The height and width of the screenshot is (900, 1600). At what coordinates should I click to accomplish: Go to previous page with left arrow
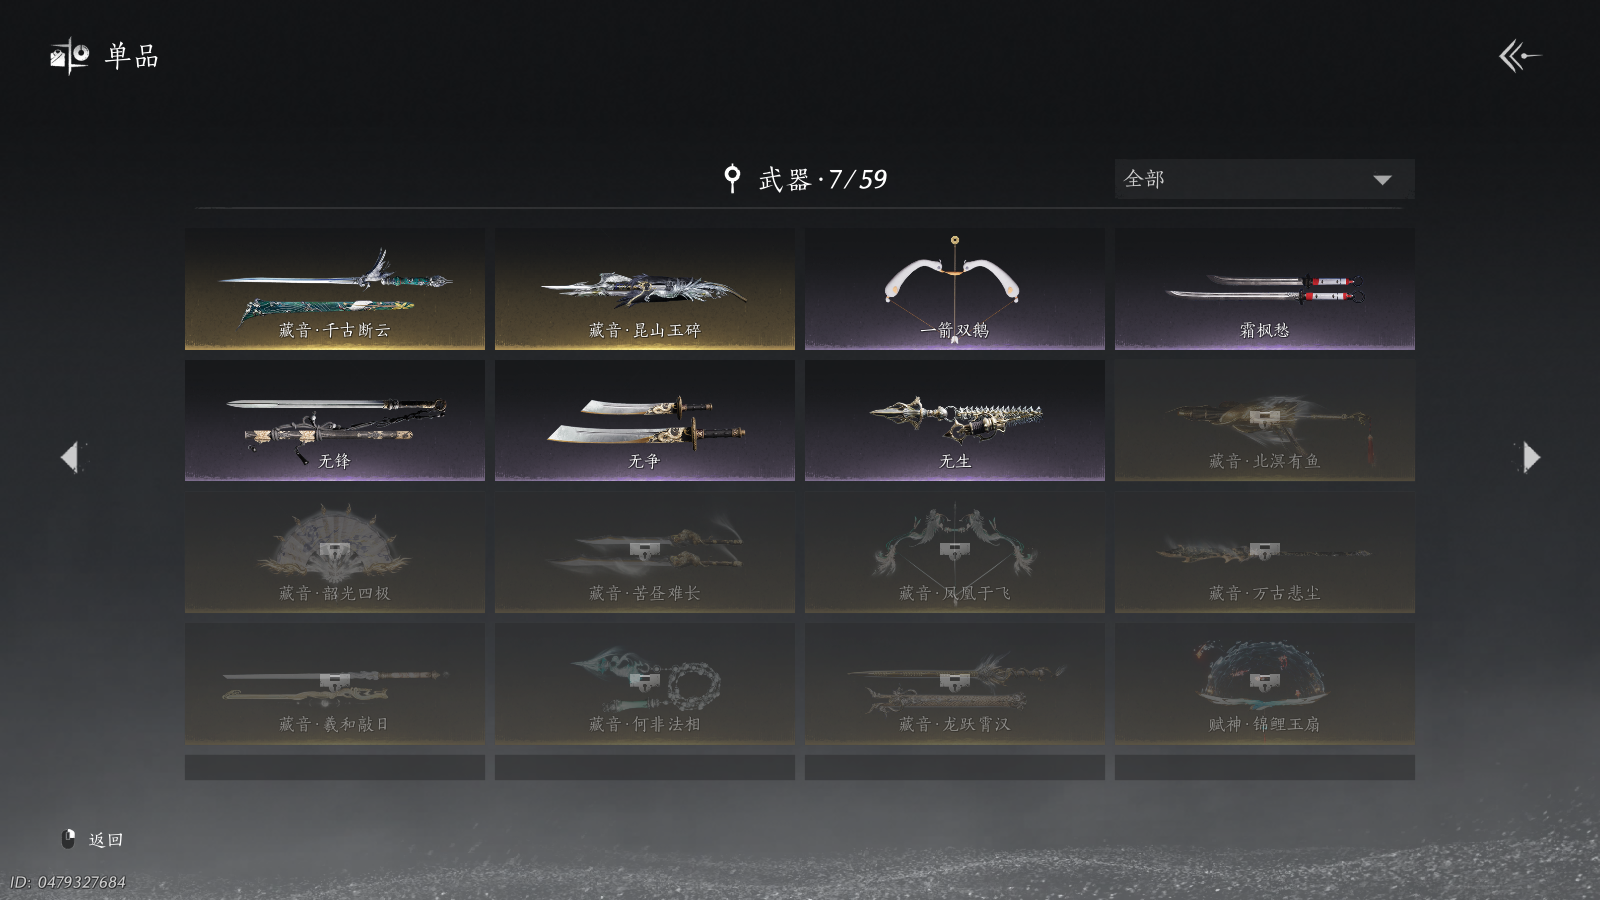70,457
